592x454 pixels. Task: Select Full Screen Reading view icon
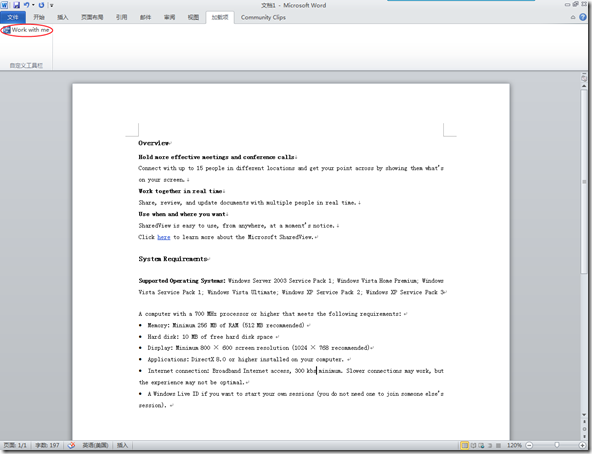pos(473,445)
